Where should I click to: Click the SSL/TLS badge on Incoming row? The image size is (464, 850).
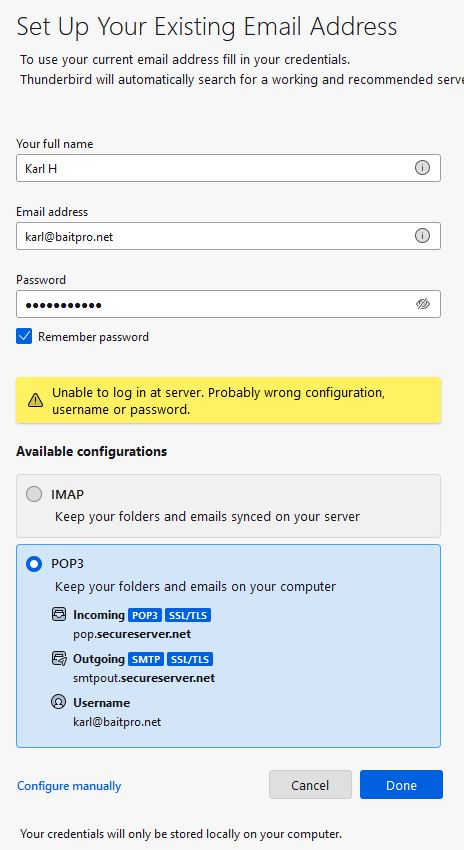coord(188,615)
